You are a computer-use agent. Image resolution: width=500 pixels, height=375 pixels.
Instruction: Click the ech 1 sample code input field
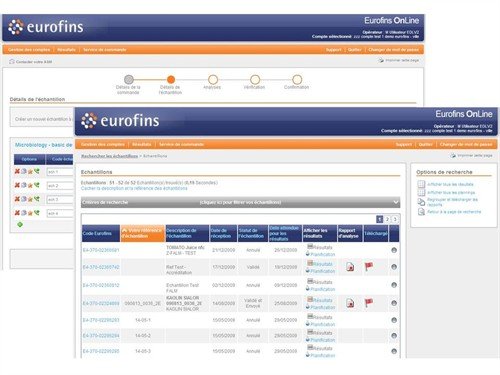pos(60,172)
